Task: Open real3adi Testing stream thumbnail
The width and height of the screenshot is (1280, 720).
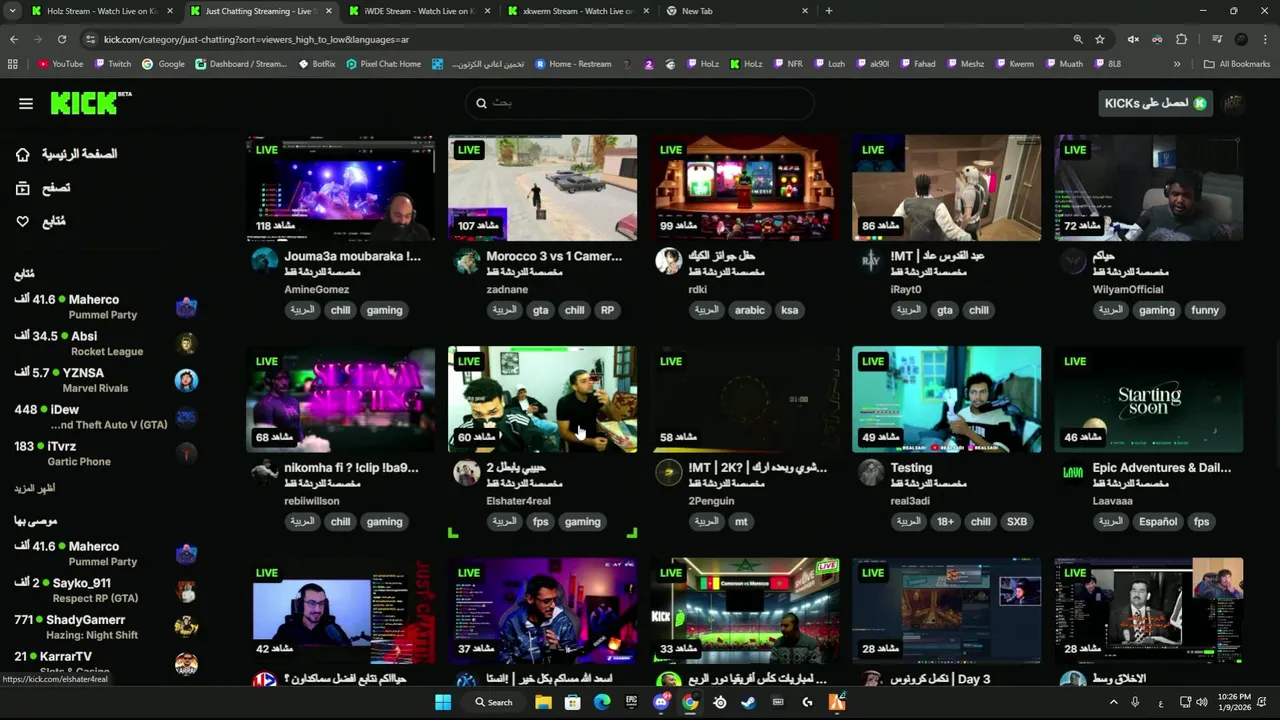Action: (x=946, y=399)
